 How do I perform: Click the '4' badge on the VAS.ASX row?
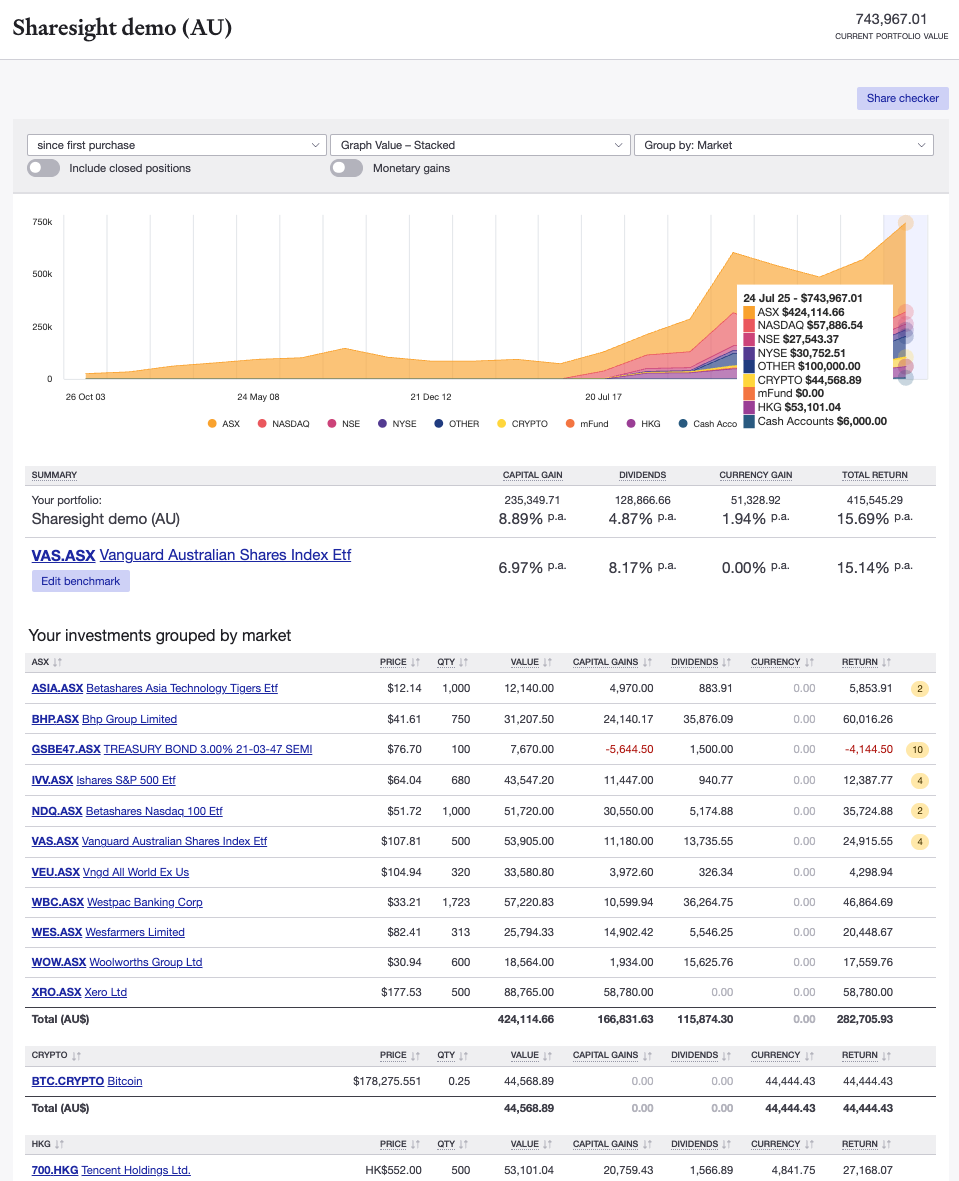coord(918,841)
